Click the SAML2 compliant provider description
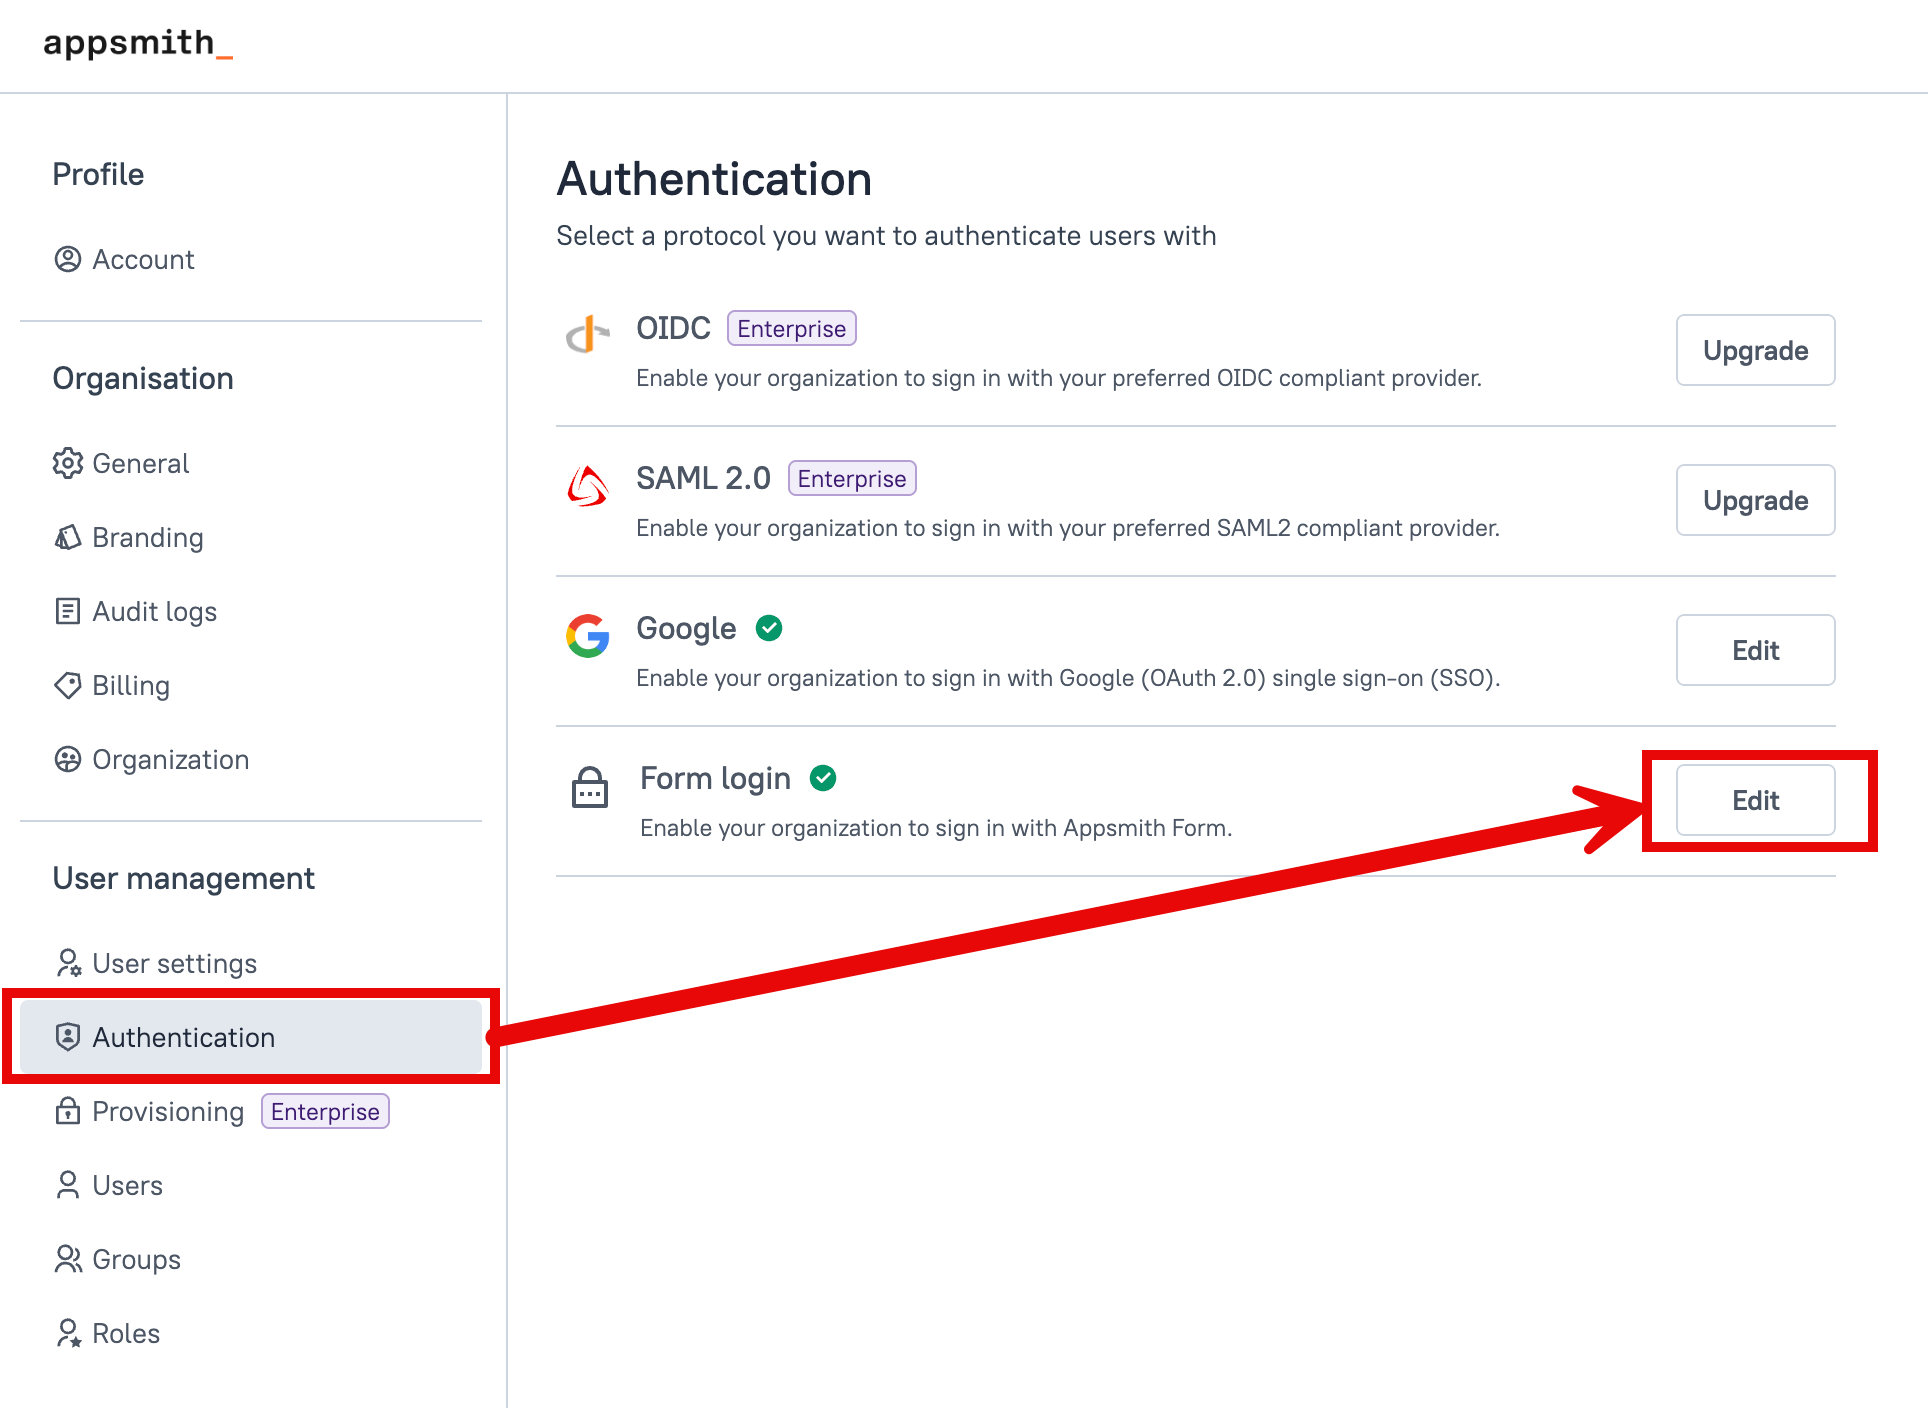 1068,528
